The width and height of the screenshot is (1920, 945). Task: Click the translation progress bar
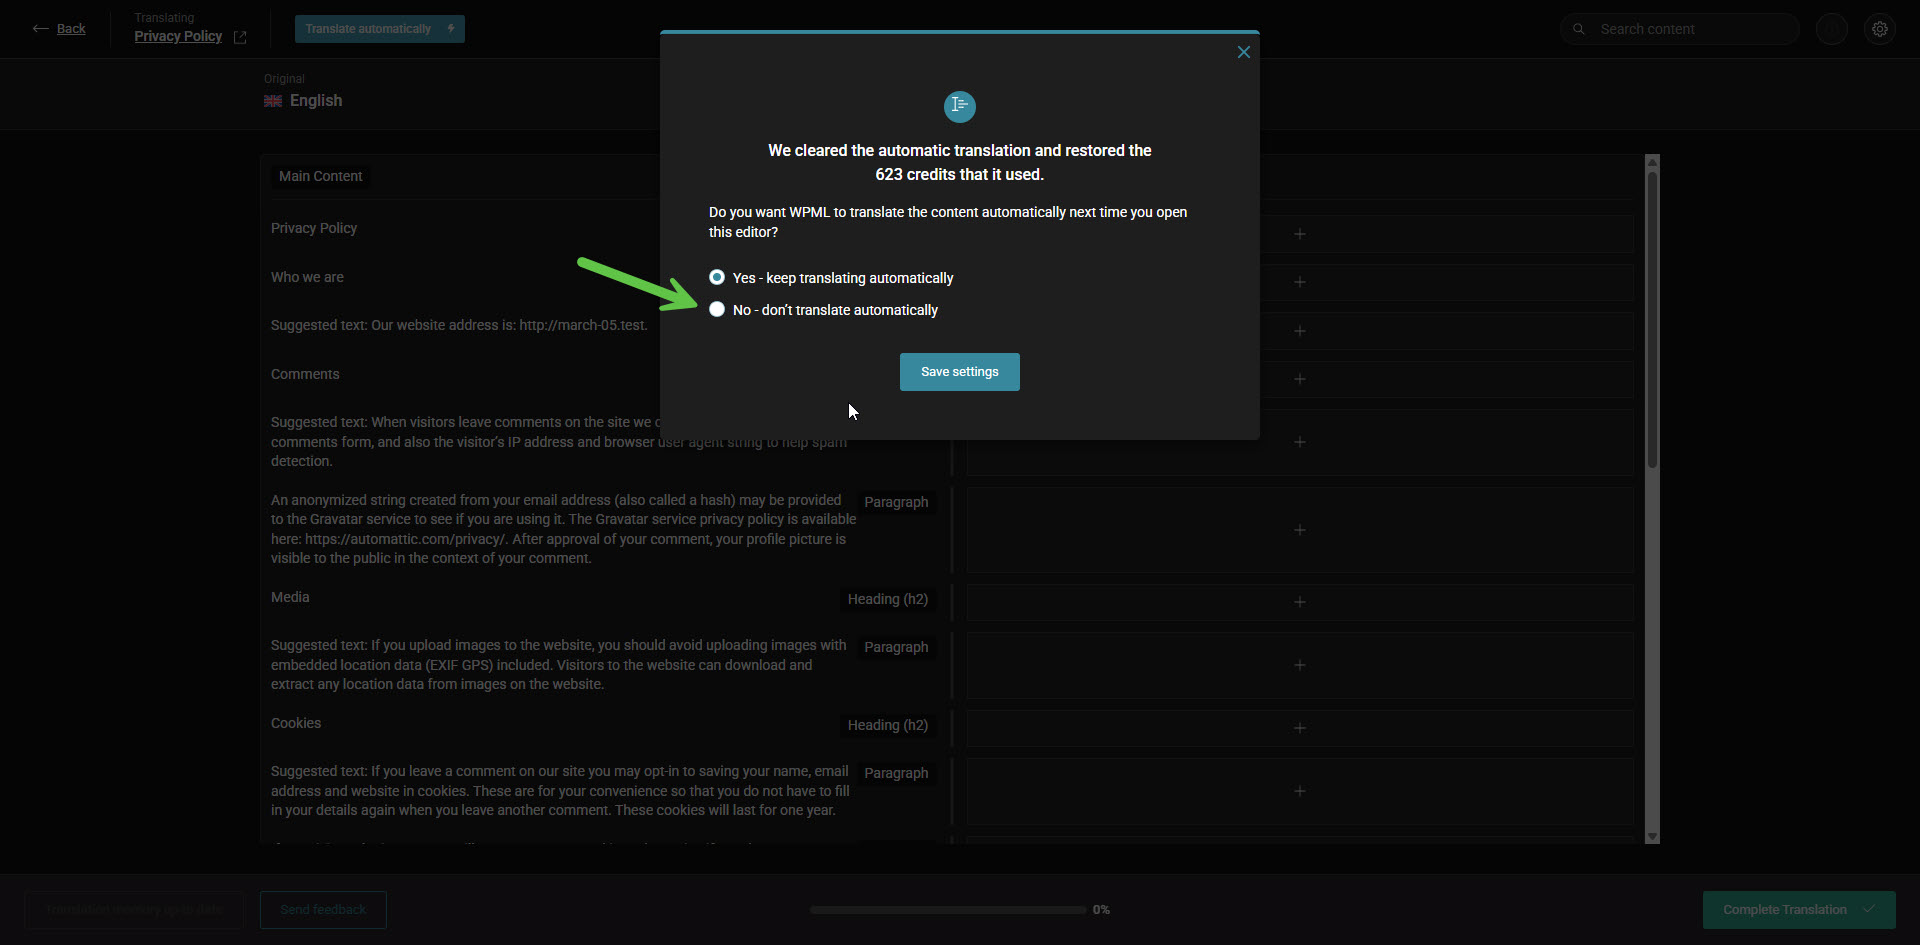click(x=947, y=910)
